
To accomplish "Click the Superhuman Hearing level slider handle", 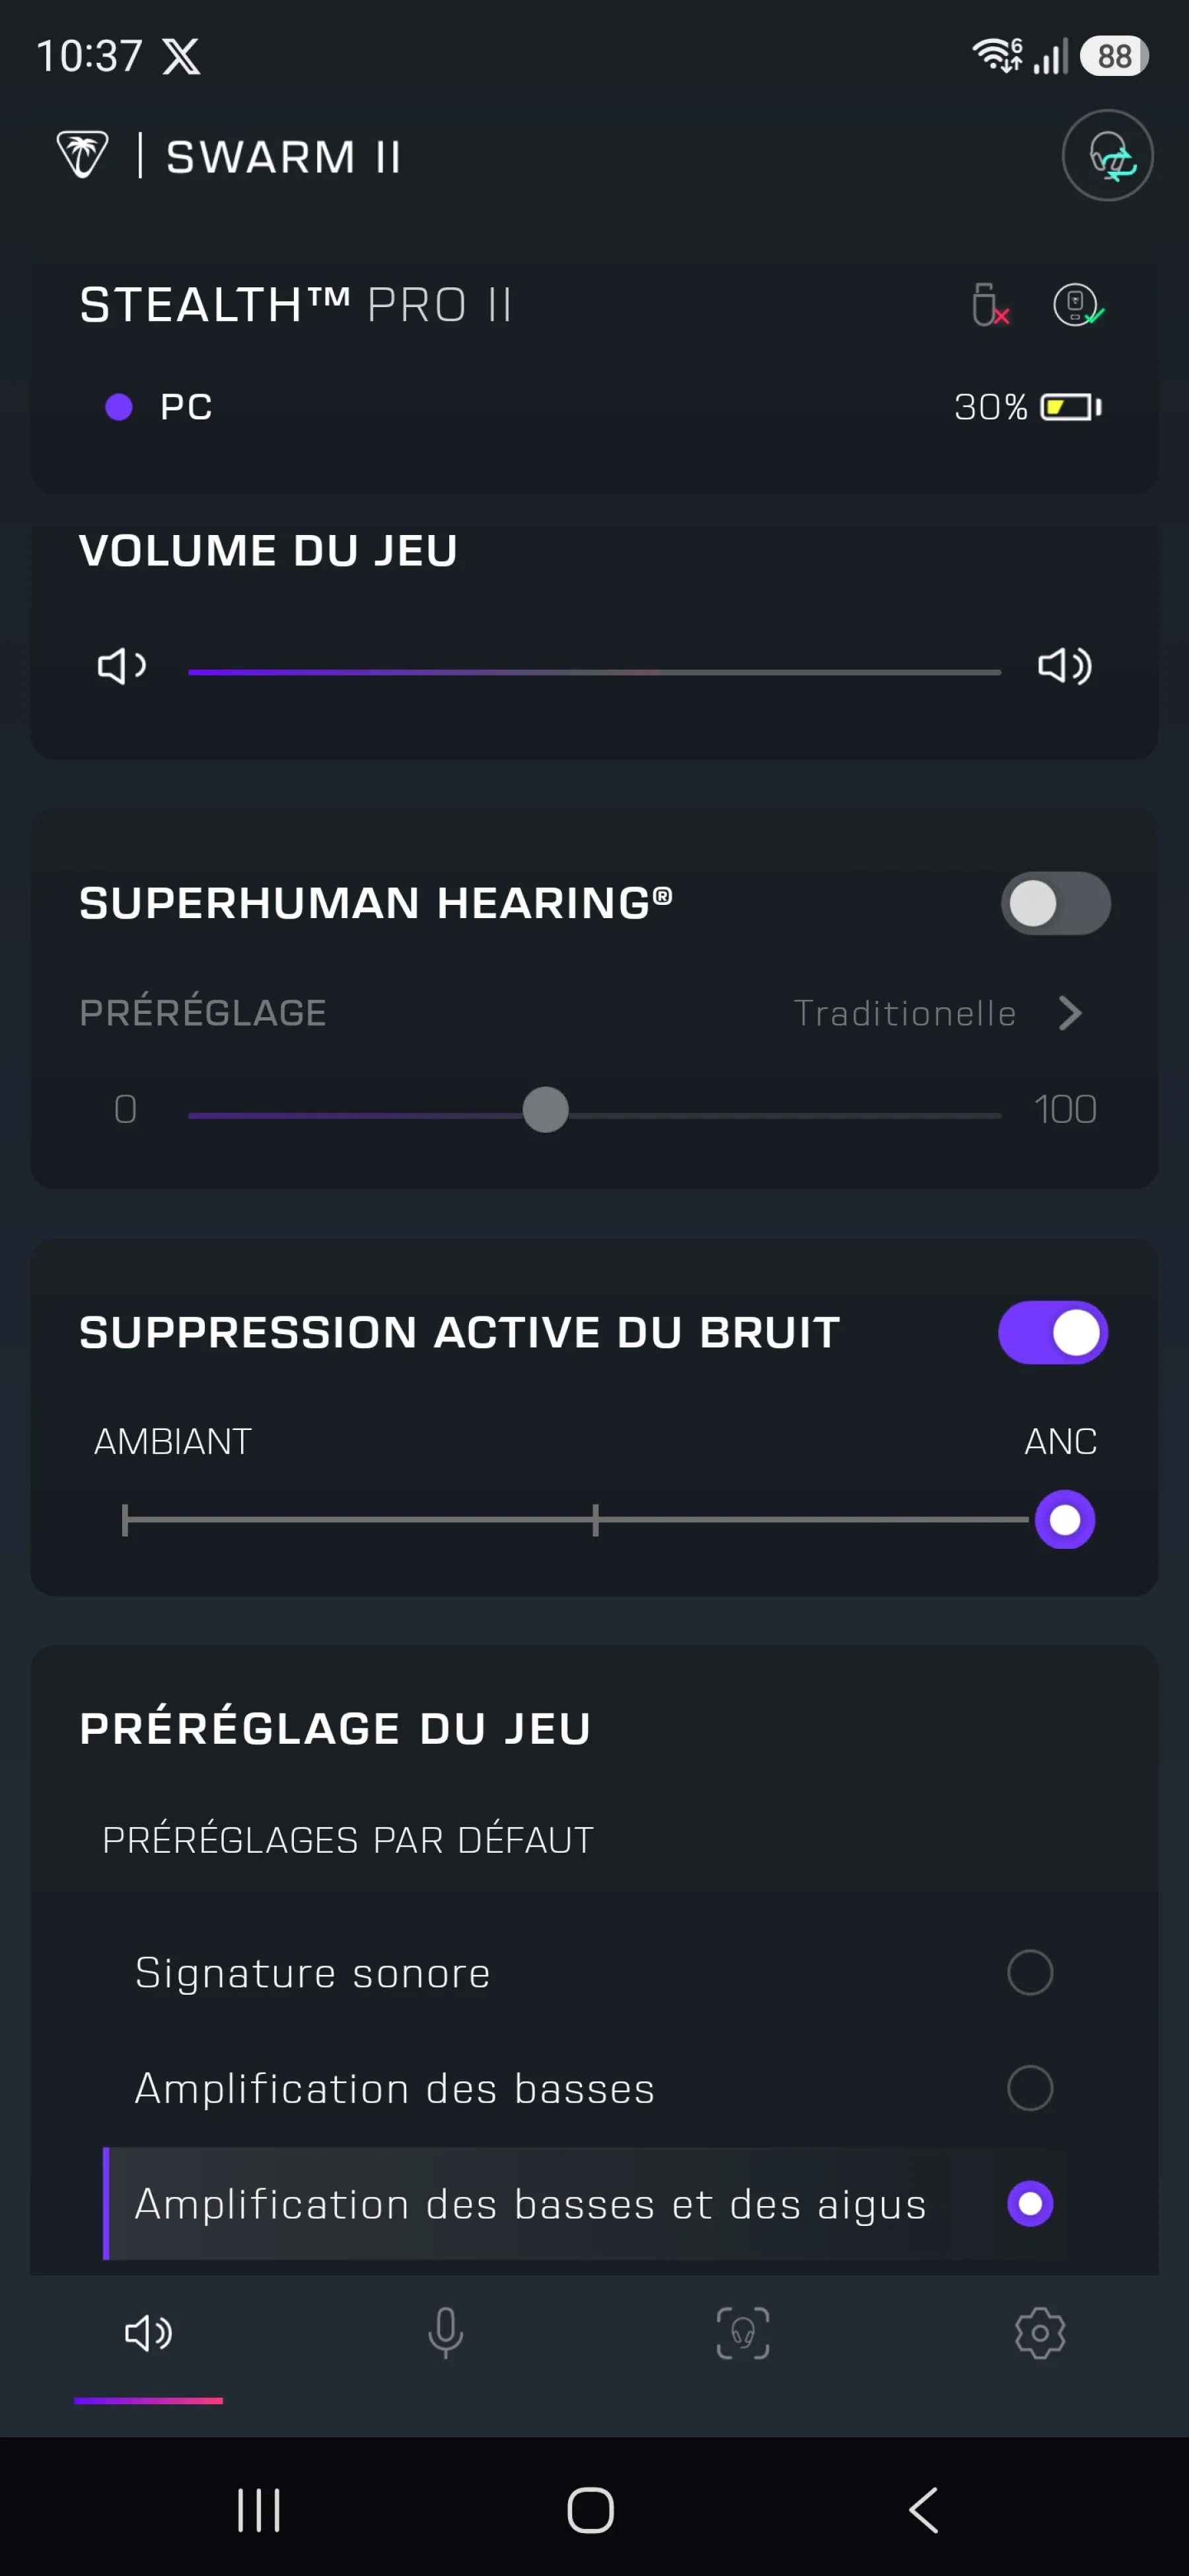I will [546, 1110].
